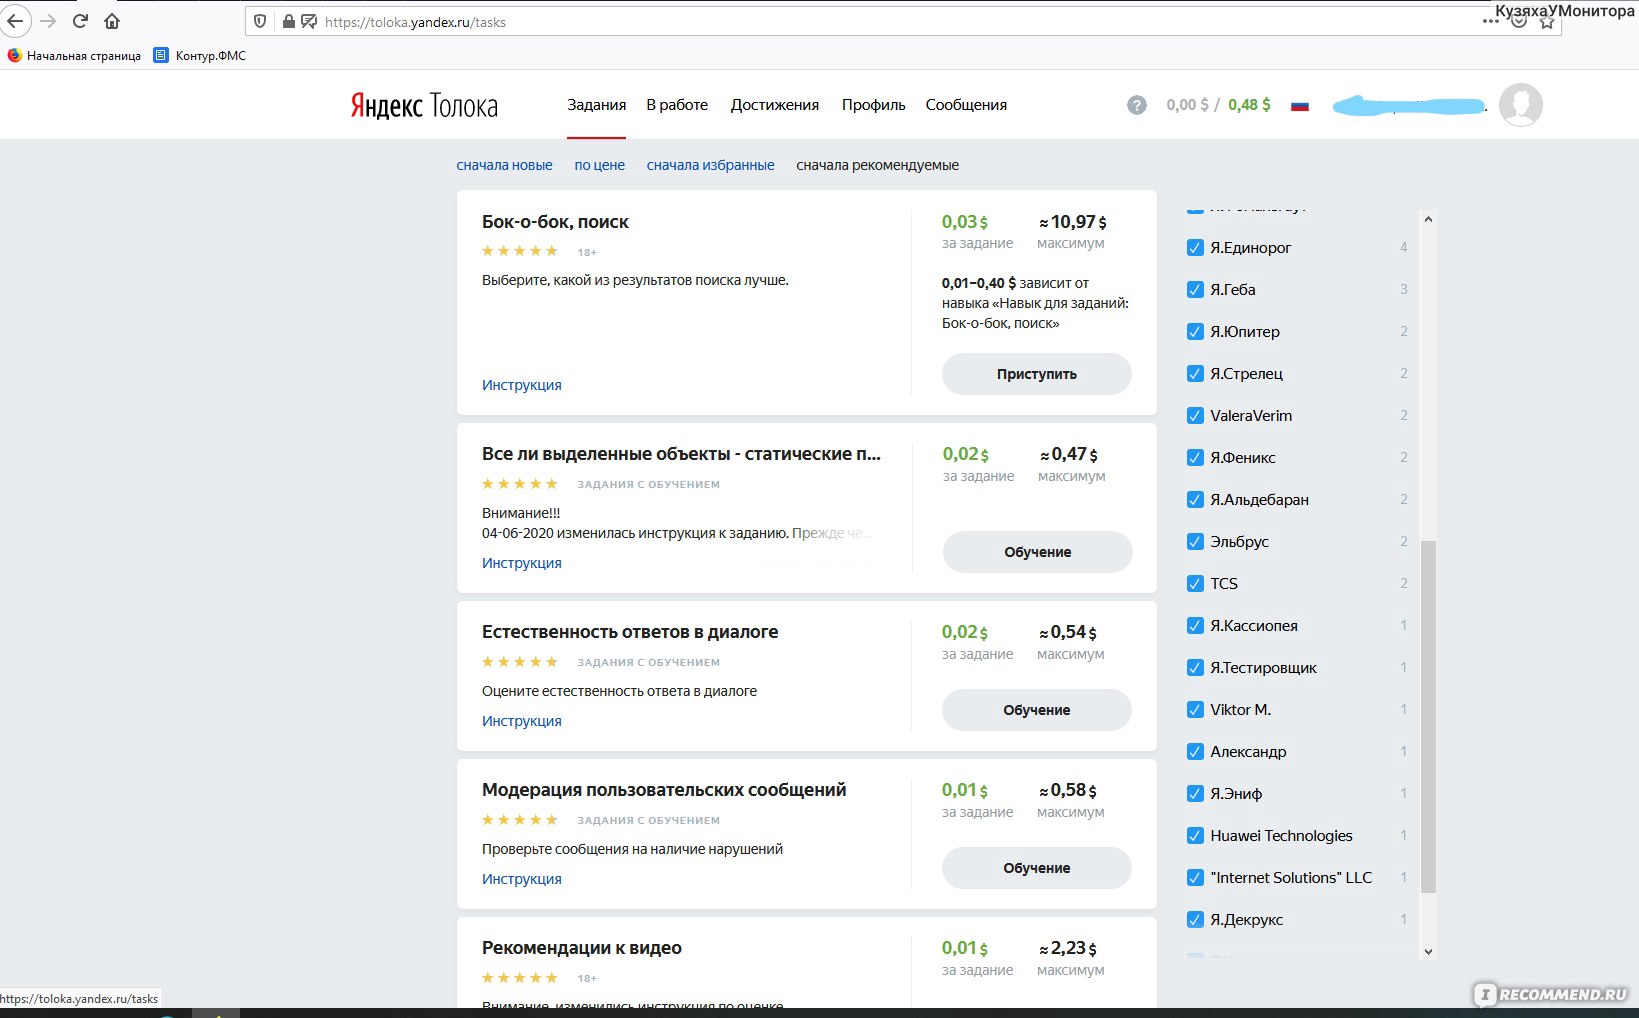1639x1018 pixels.
Task: Sort tasks by сначала новые
Action: coord(504,165)
